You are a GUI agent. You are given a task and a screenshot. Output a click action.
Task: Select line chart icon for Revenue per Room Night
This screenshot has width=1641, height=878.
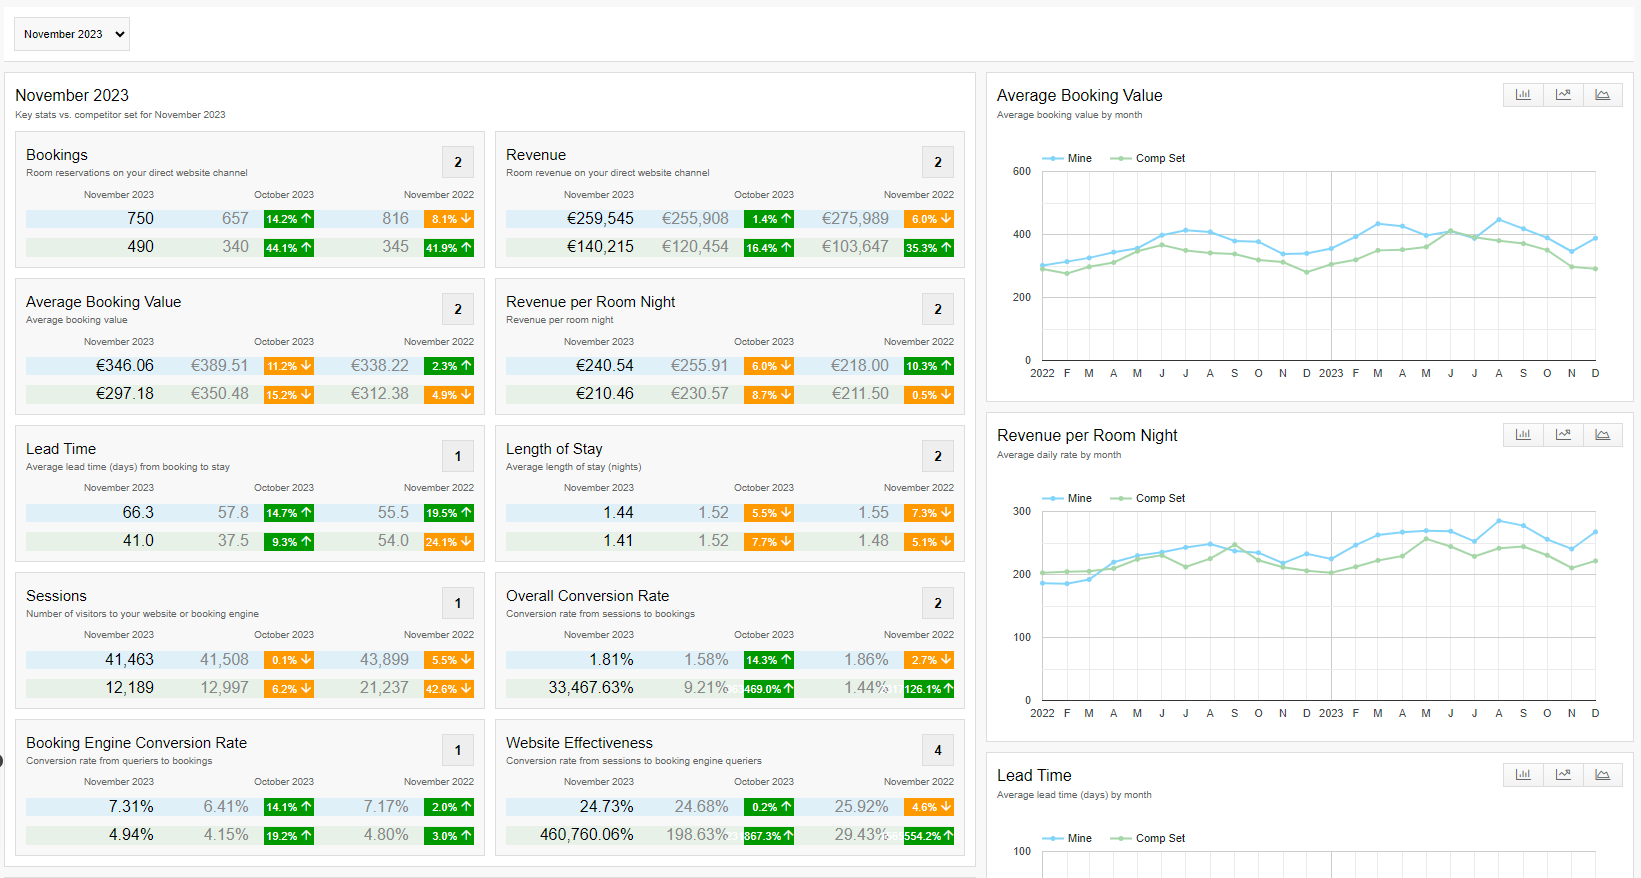[x=1563, y=435]
